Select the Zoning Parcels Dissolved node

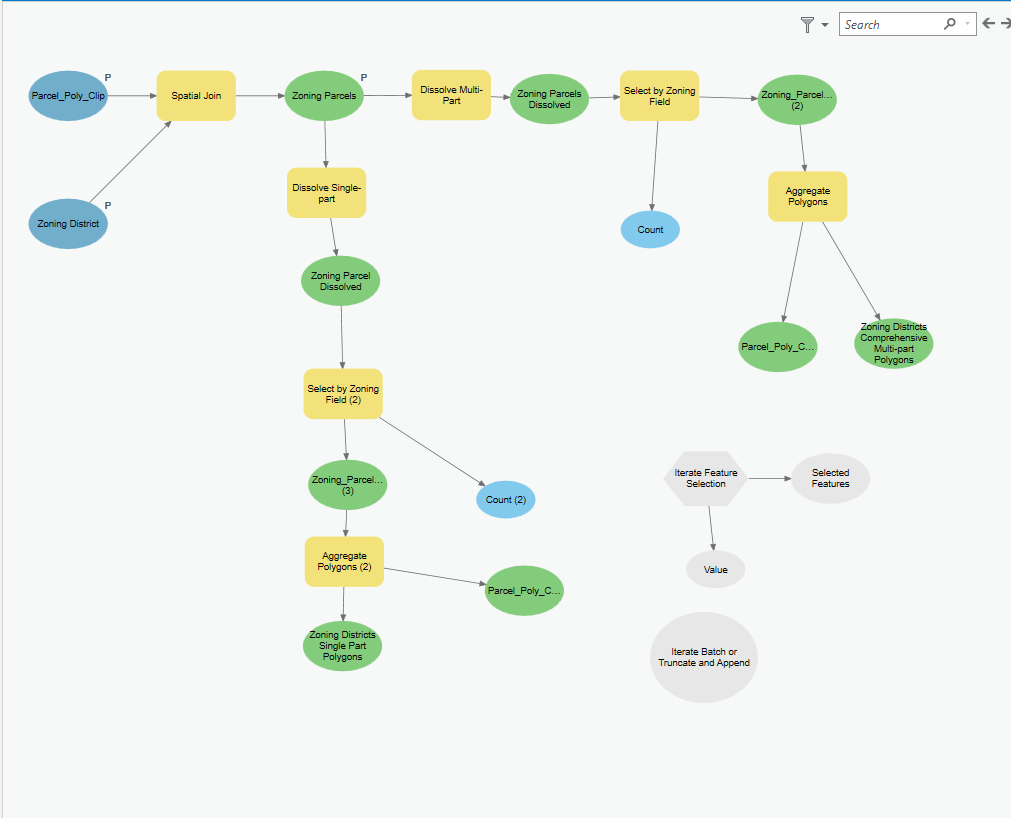click(549, 99)
